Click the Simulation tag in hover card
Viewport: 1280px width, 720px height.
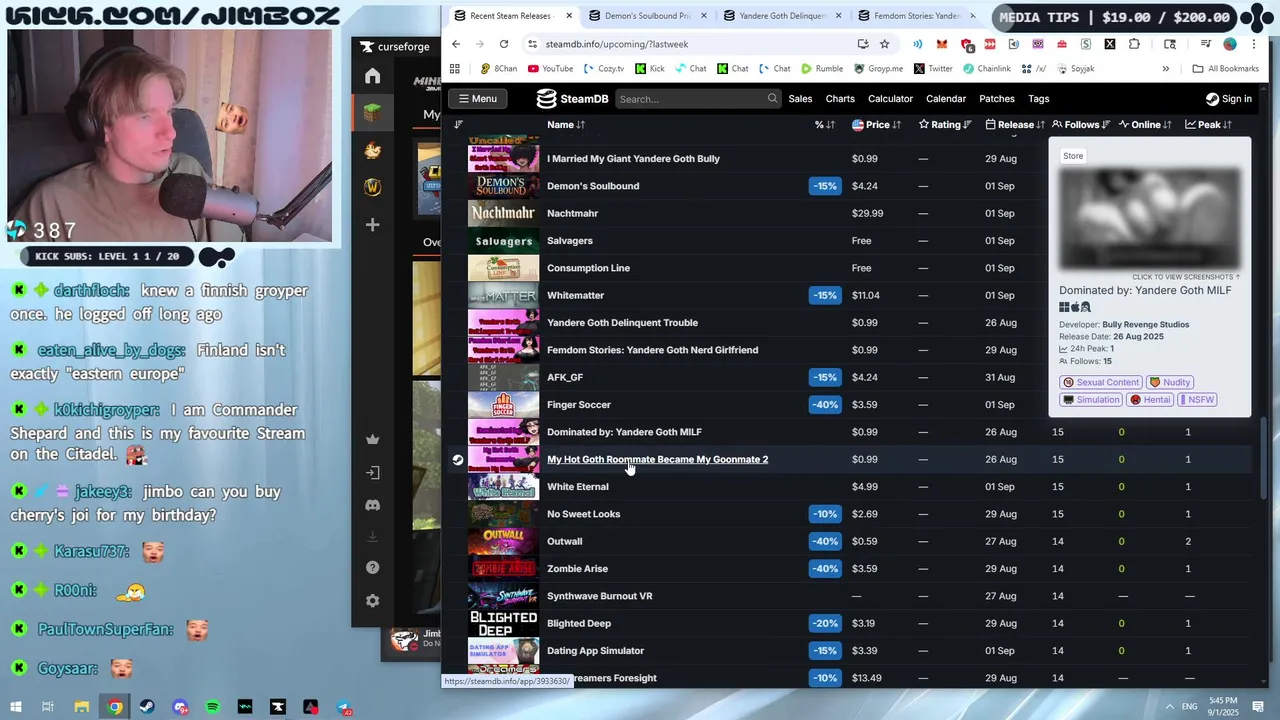[1091, 399]
